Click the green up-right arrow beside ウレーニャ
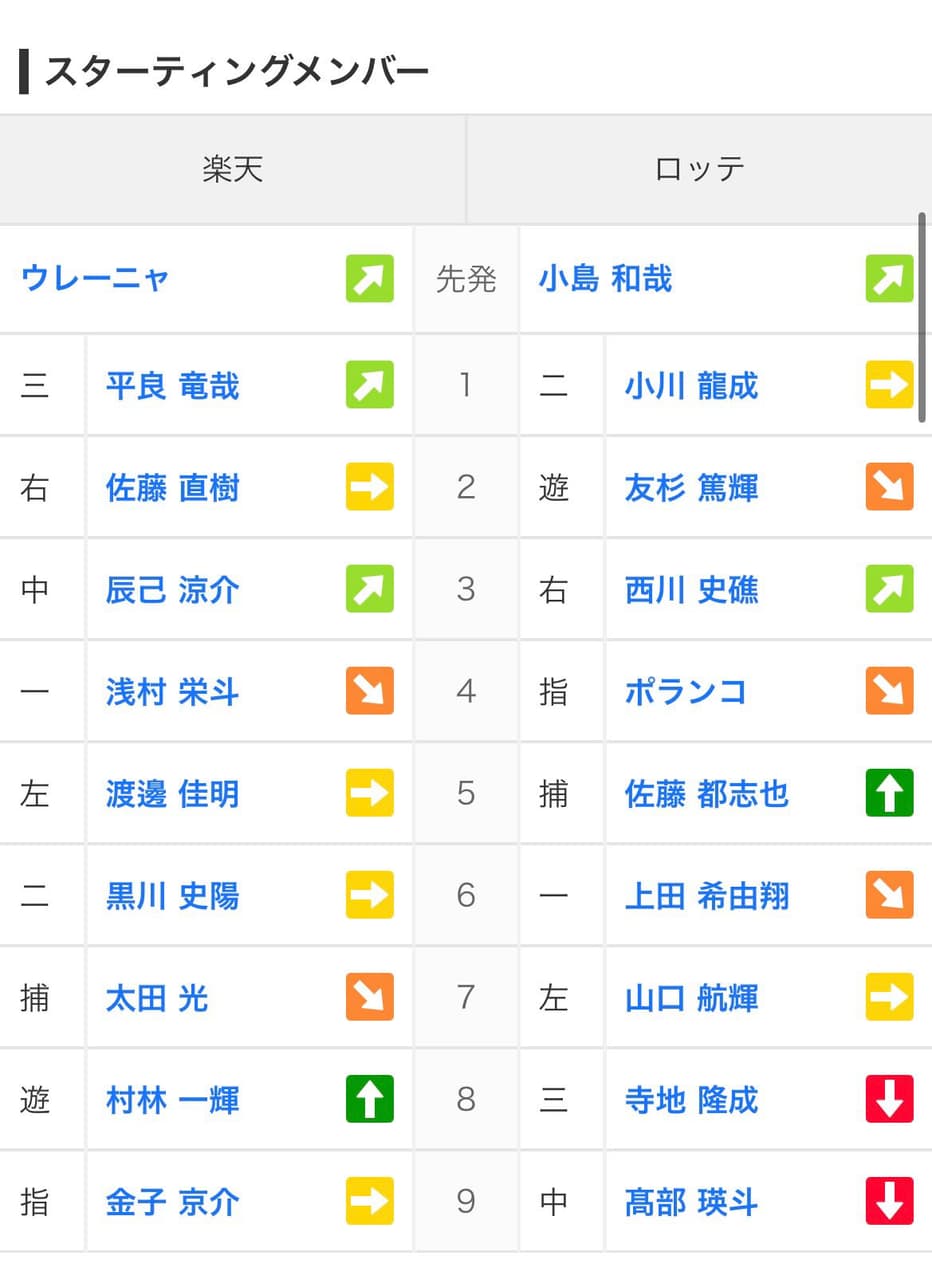The width and height of the screenshot is (932, 1280). (370, 279)
